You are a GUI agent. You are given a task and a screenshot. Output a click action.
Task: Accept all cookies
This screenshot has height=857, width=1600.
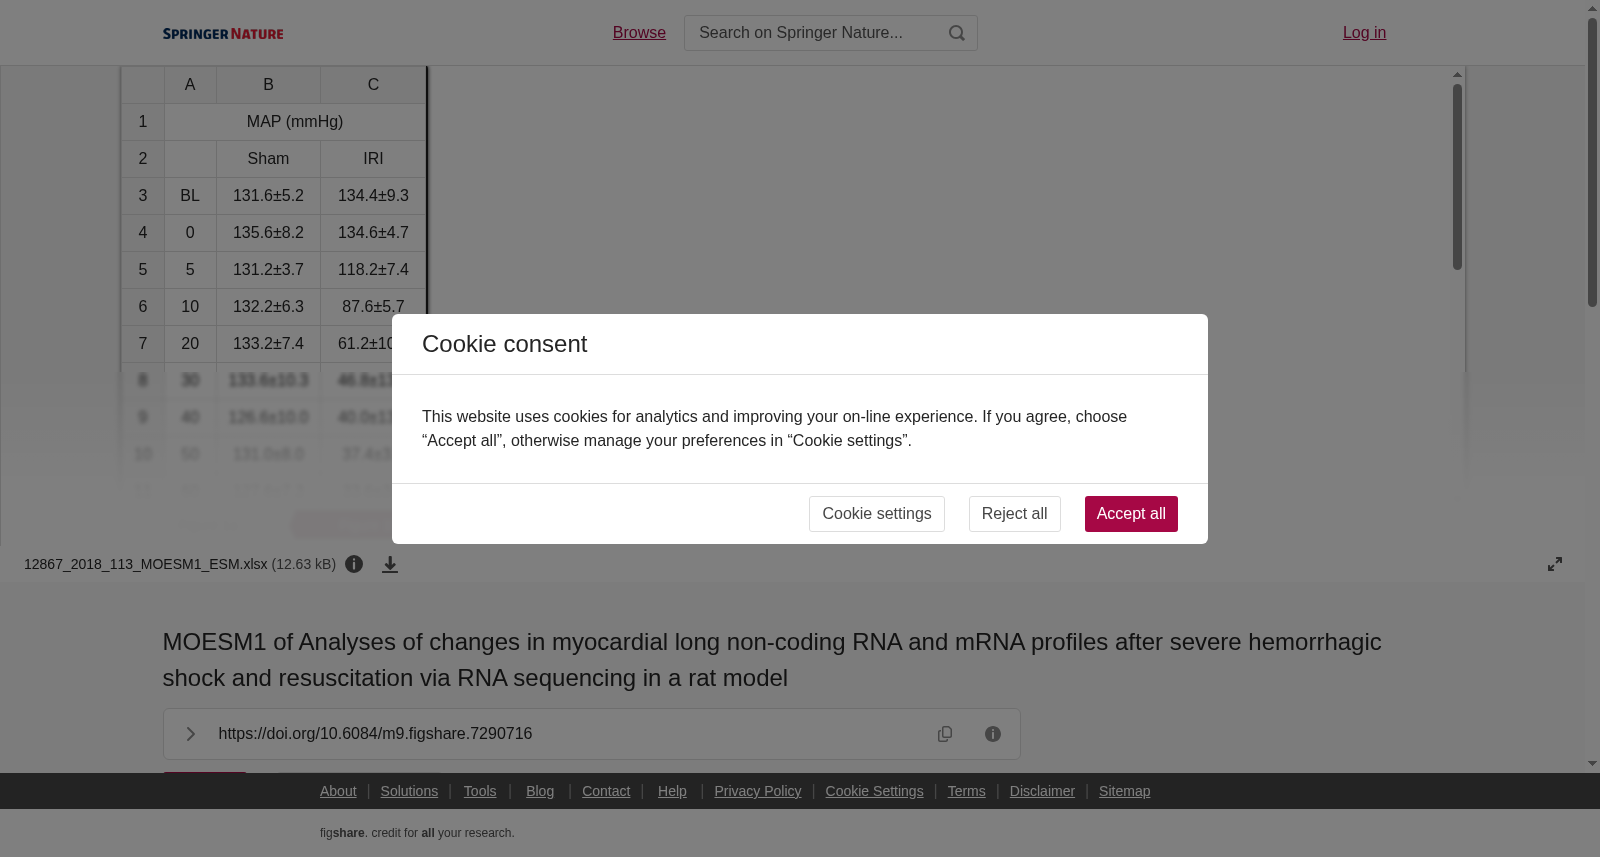tap(1131, 514)
